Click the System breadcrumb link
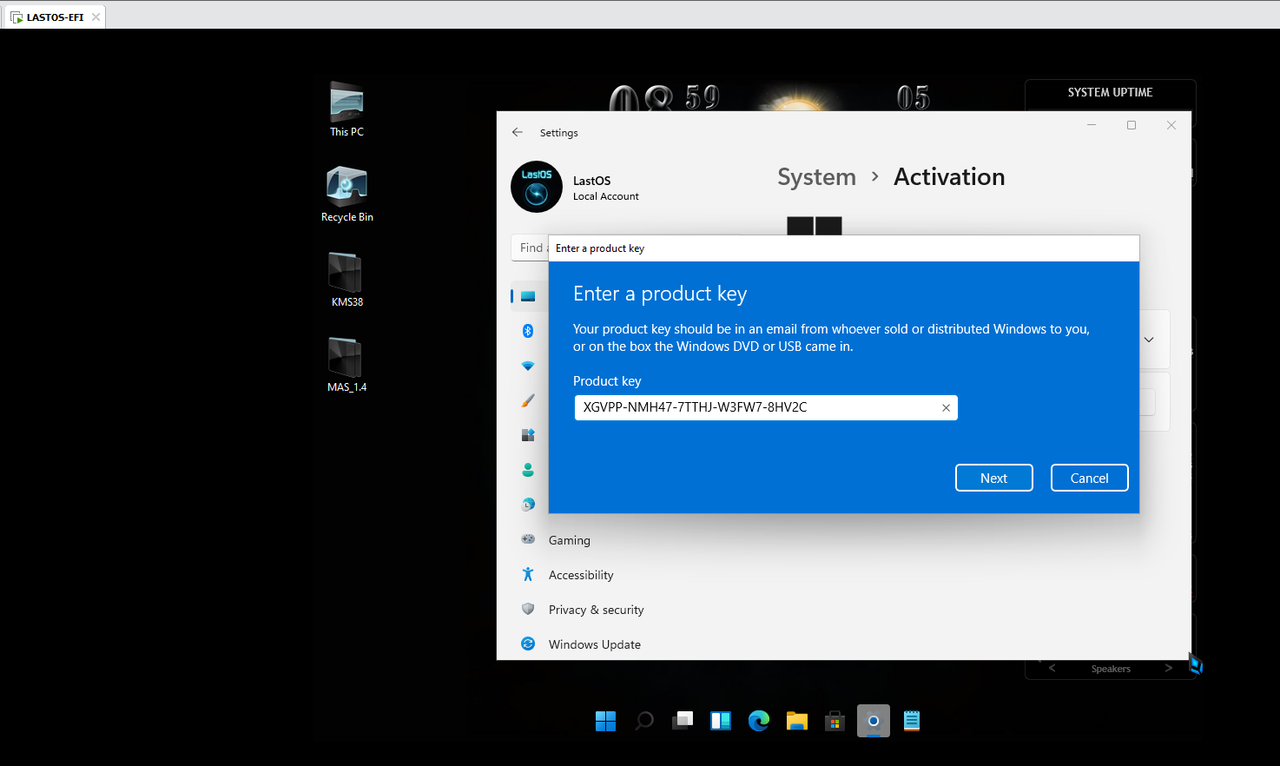Image resolution: width=1280 pixels, height=766 pixels. (x=817, y=177)
